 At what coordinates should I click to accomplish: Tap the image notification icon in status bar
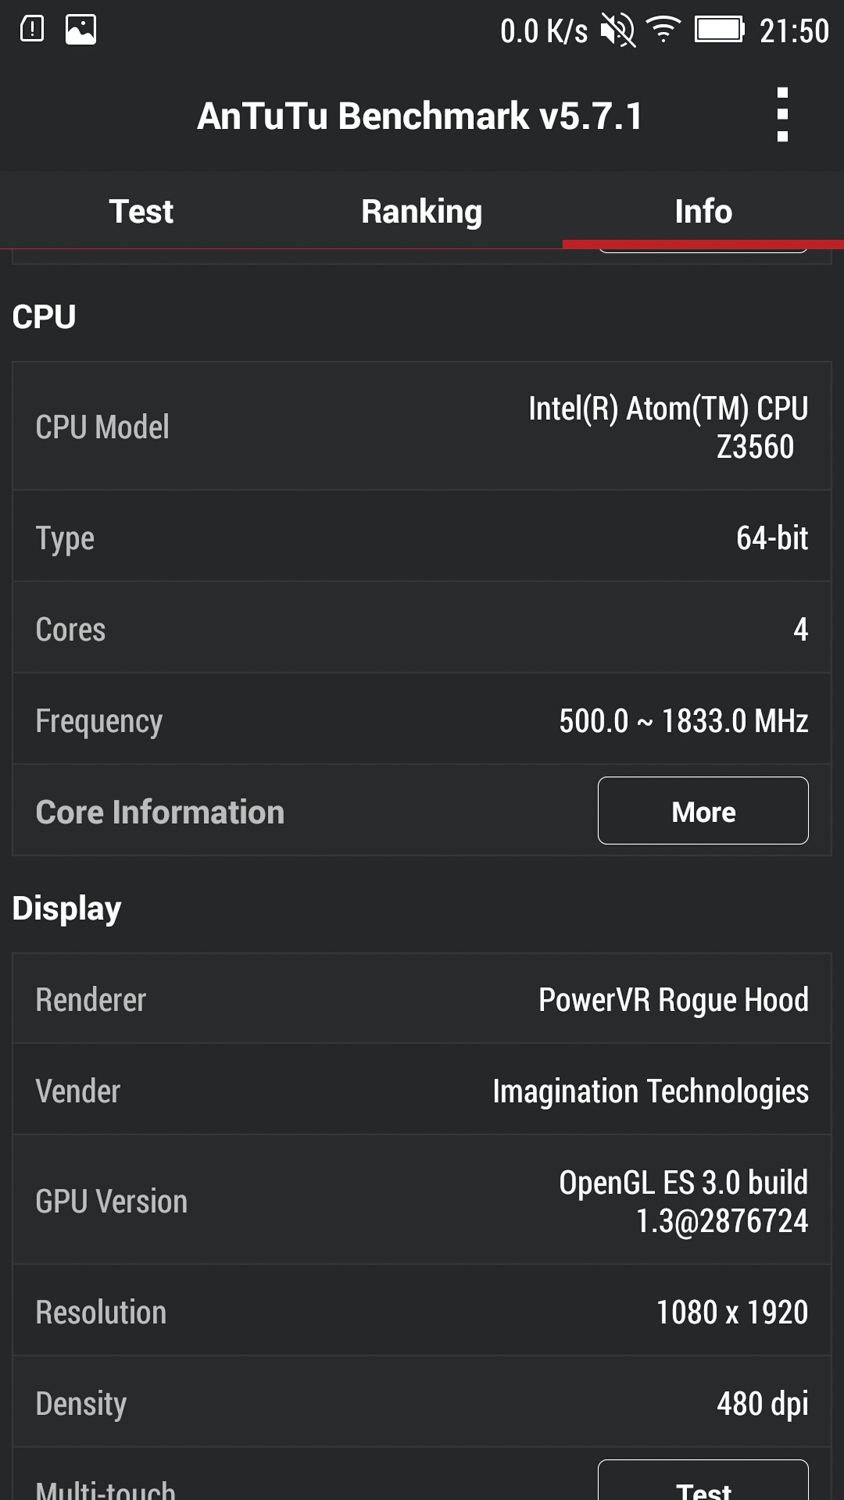tap(81, 29)
